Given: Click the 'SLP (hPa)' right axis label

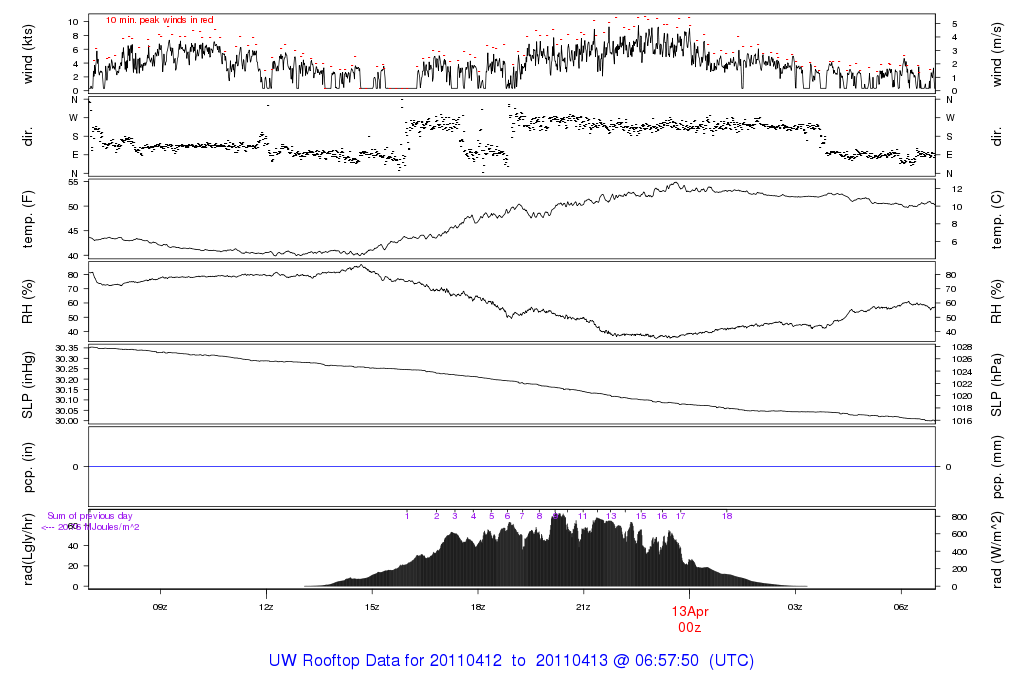Looking at the screenshot, I should coord(998,384).
